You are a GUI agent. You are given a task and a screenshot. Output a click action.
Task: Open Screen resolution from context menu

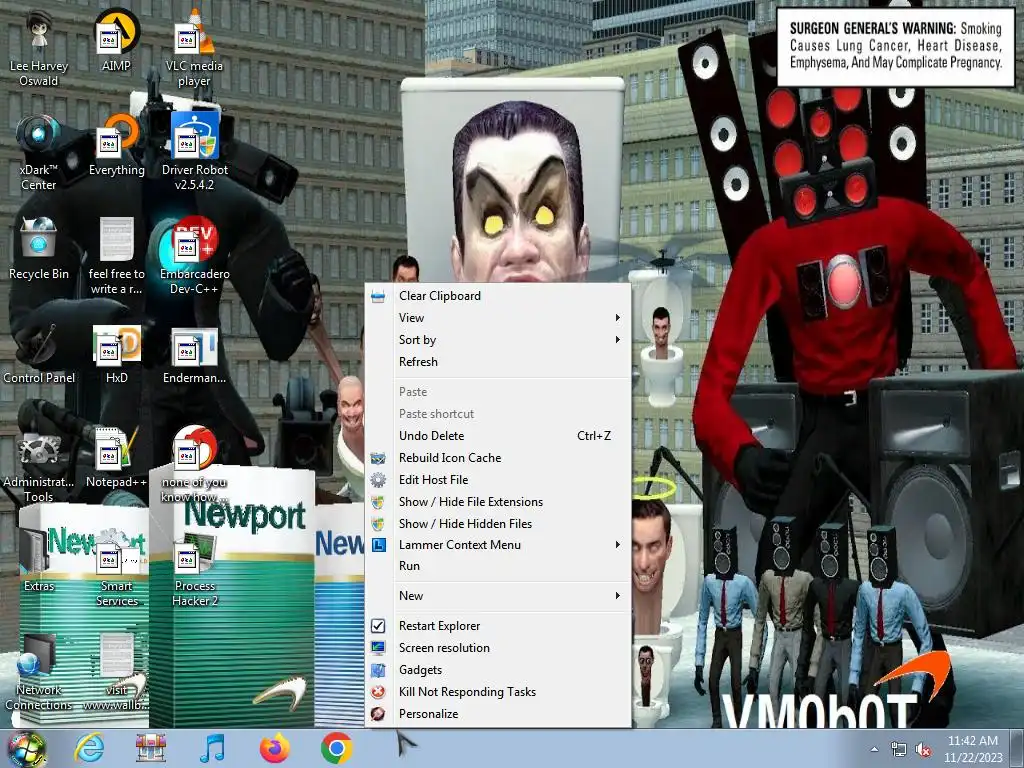tap(498, 648)
